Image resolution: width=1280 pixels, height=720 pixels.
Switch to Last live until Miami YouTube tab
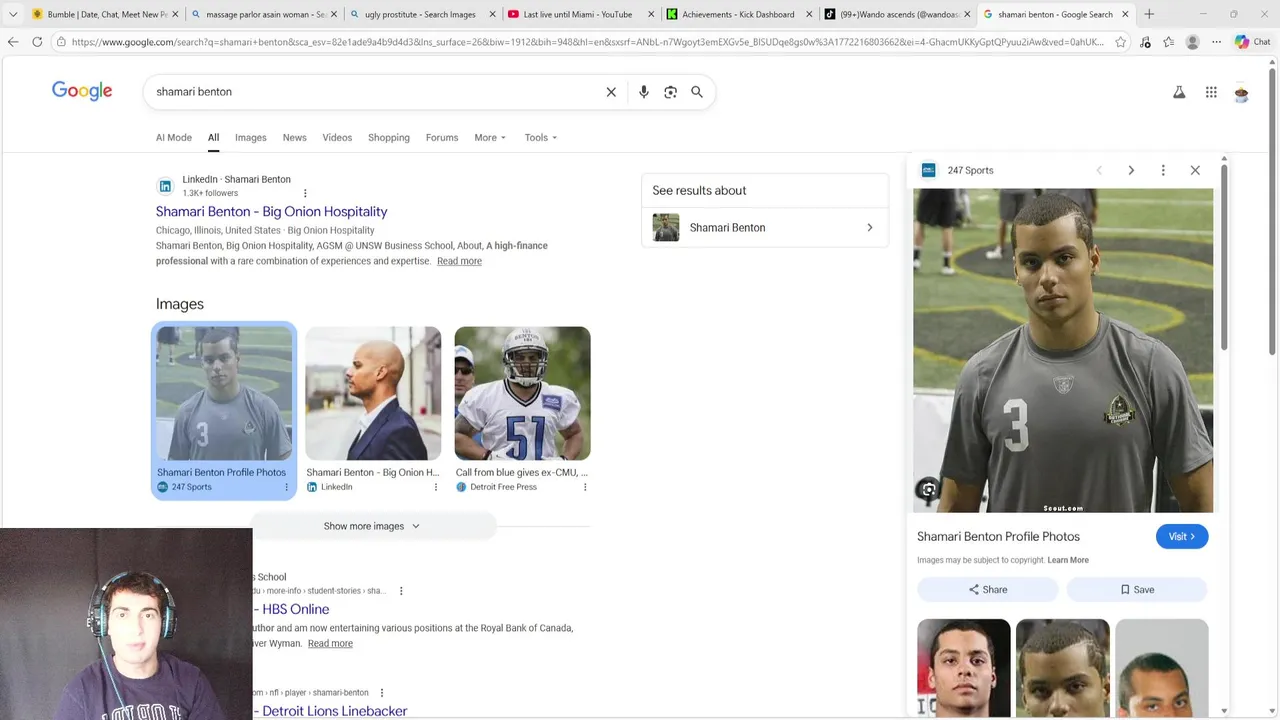tap(580, 14)
